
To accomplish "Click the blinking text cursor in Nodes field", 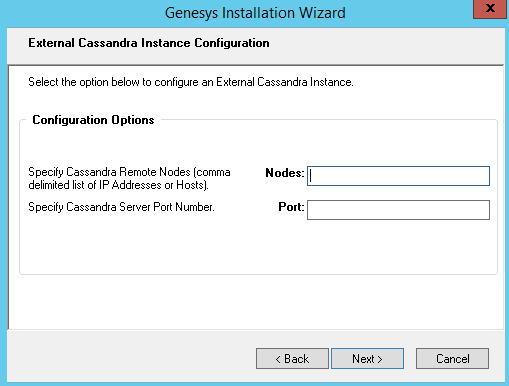I will 310,176.
